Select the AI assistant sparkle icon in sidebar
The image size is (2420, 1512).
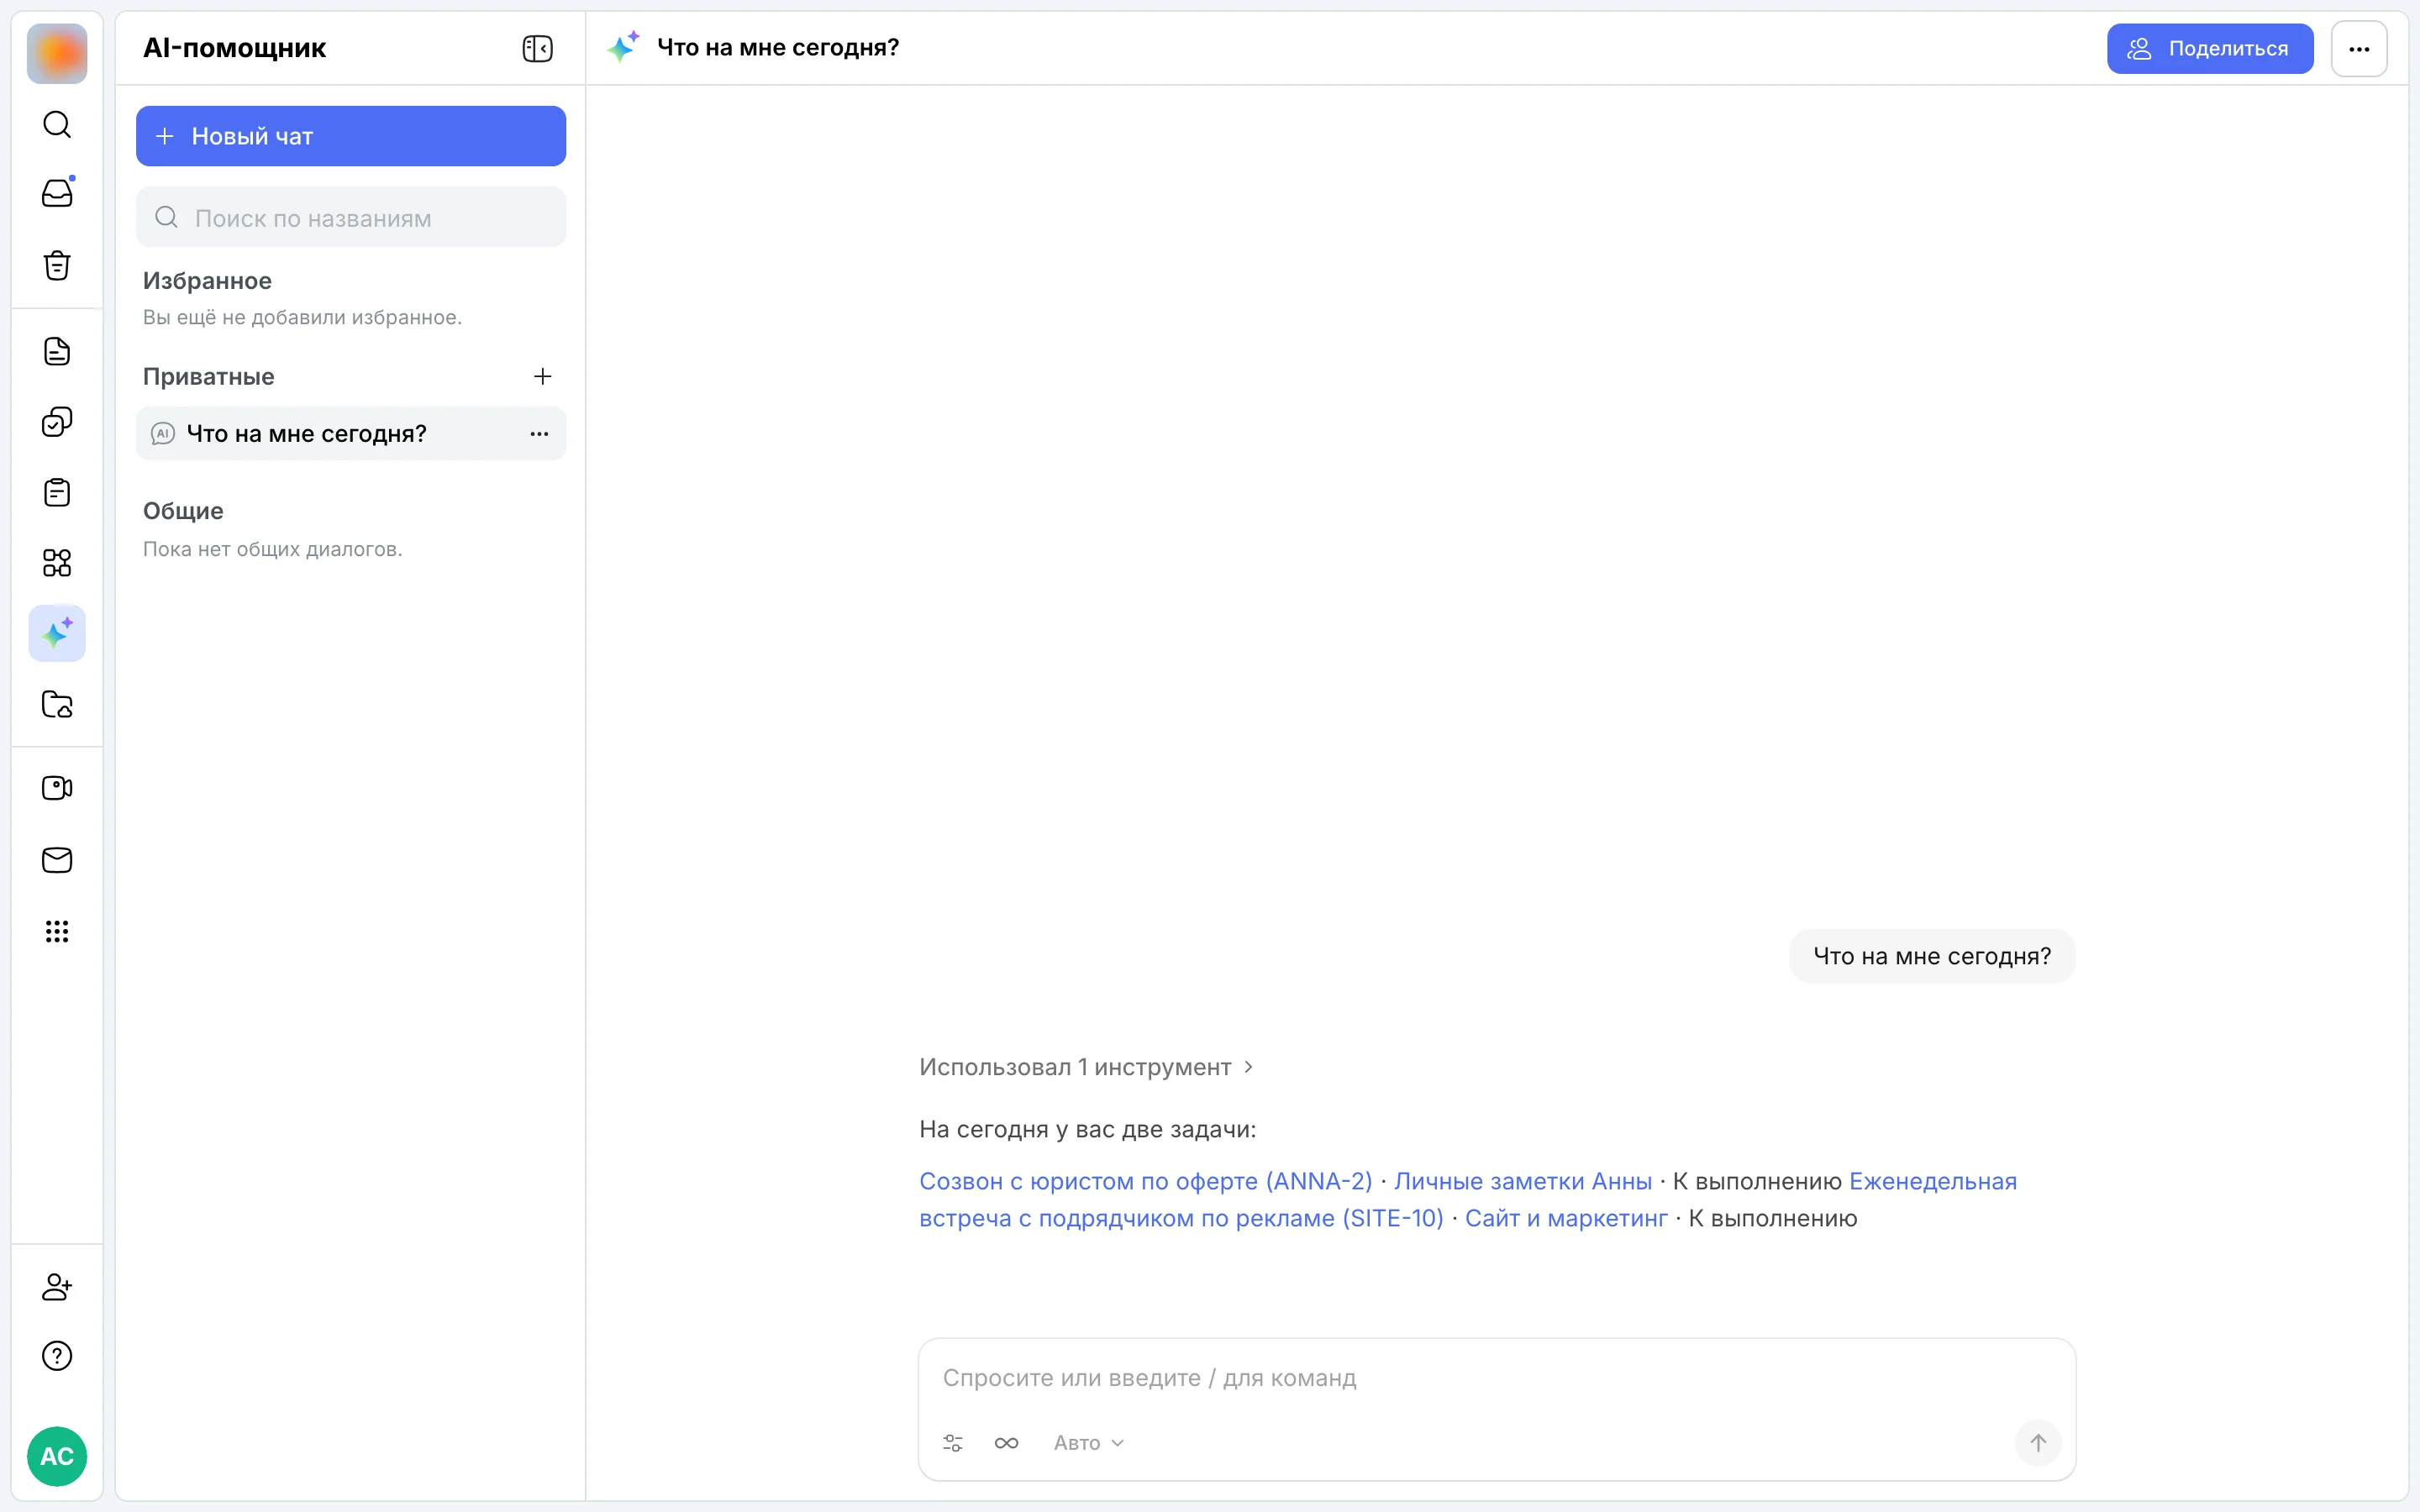[x=57, y=633]
